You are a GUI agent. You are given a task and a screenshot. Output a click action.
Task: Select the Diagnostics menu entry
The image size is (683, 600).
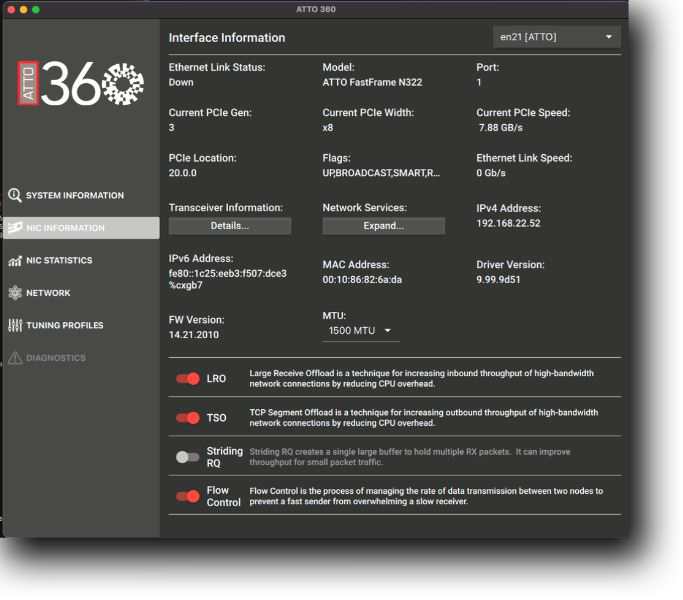(81, 358)
